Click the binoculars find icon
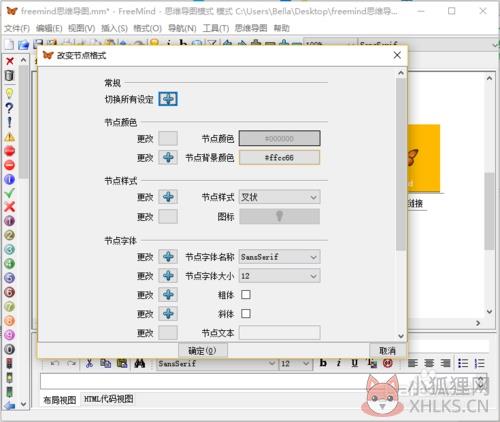The height and width of the screenshot is (422, 500). tap(140, 363)
